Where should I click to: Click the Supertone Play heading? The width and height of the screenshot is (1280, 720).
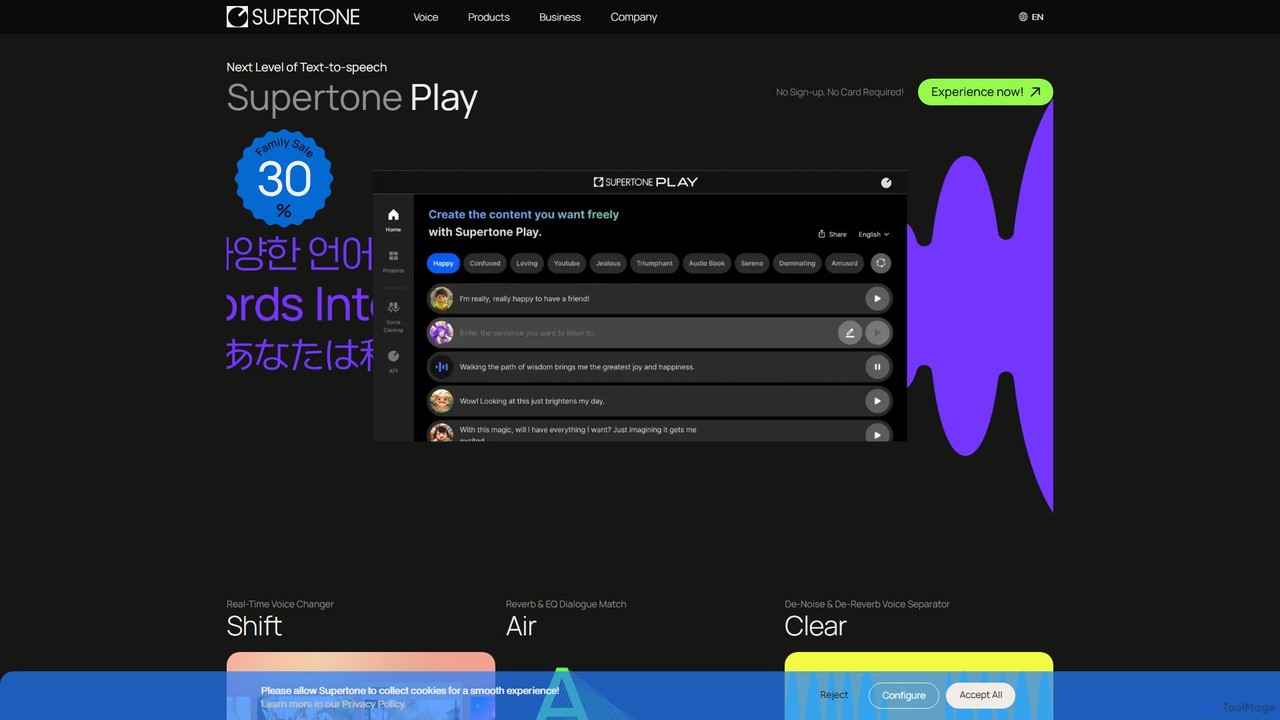(352, 98)
